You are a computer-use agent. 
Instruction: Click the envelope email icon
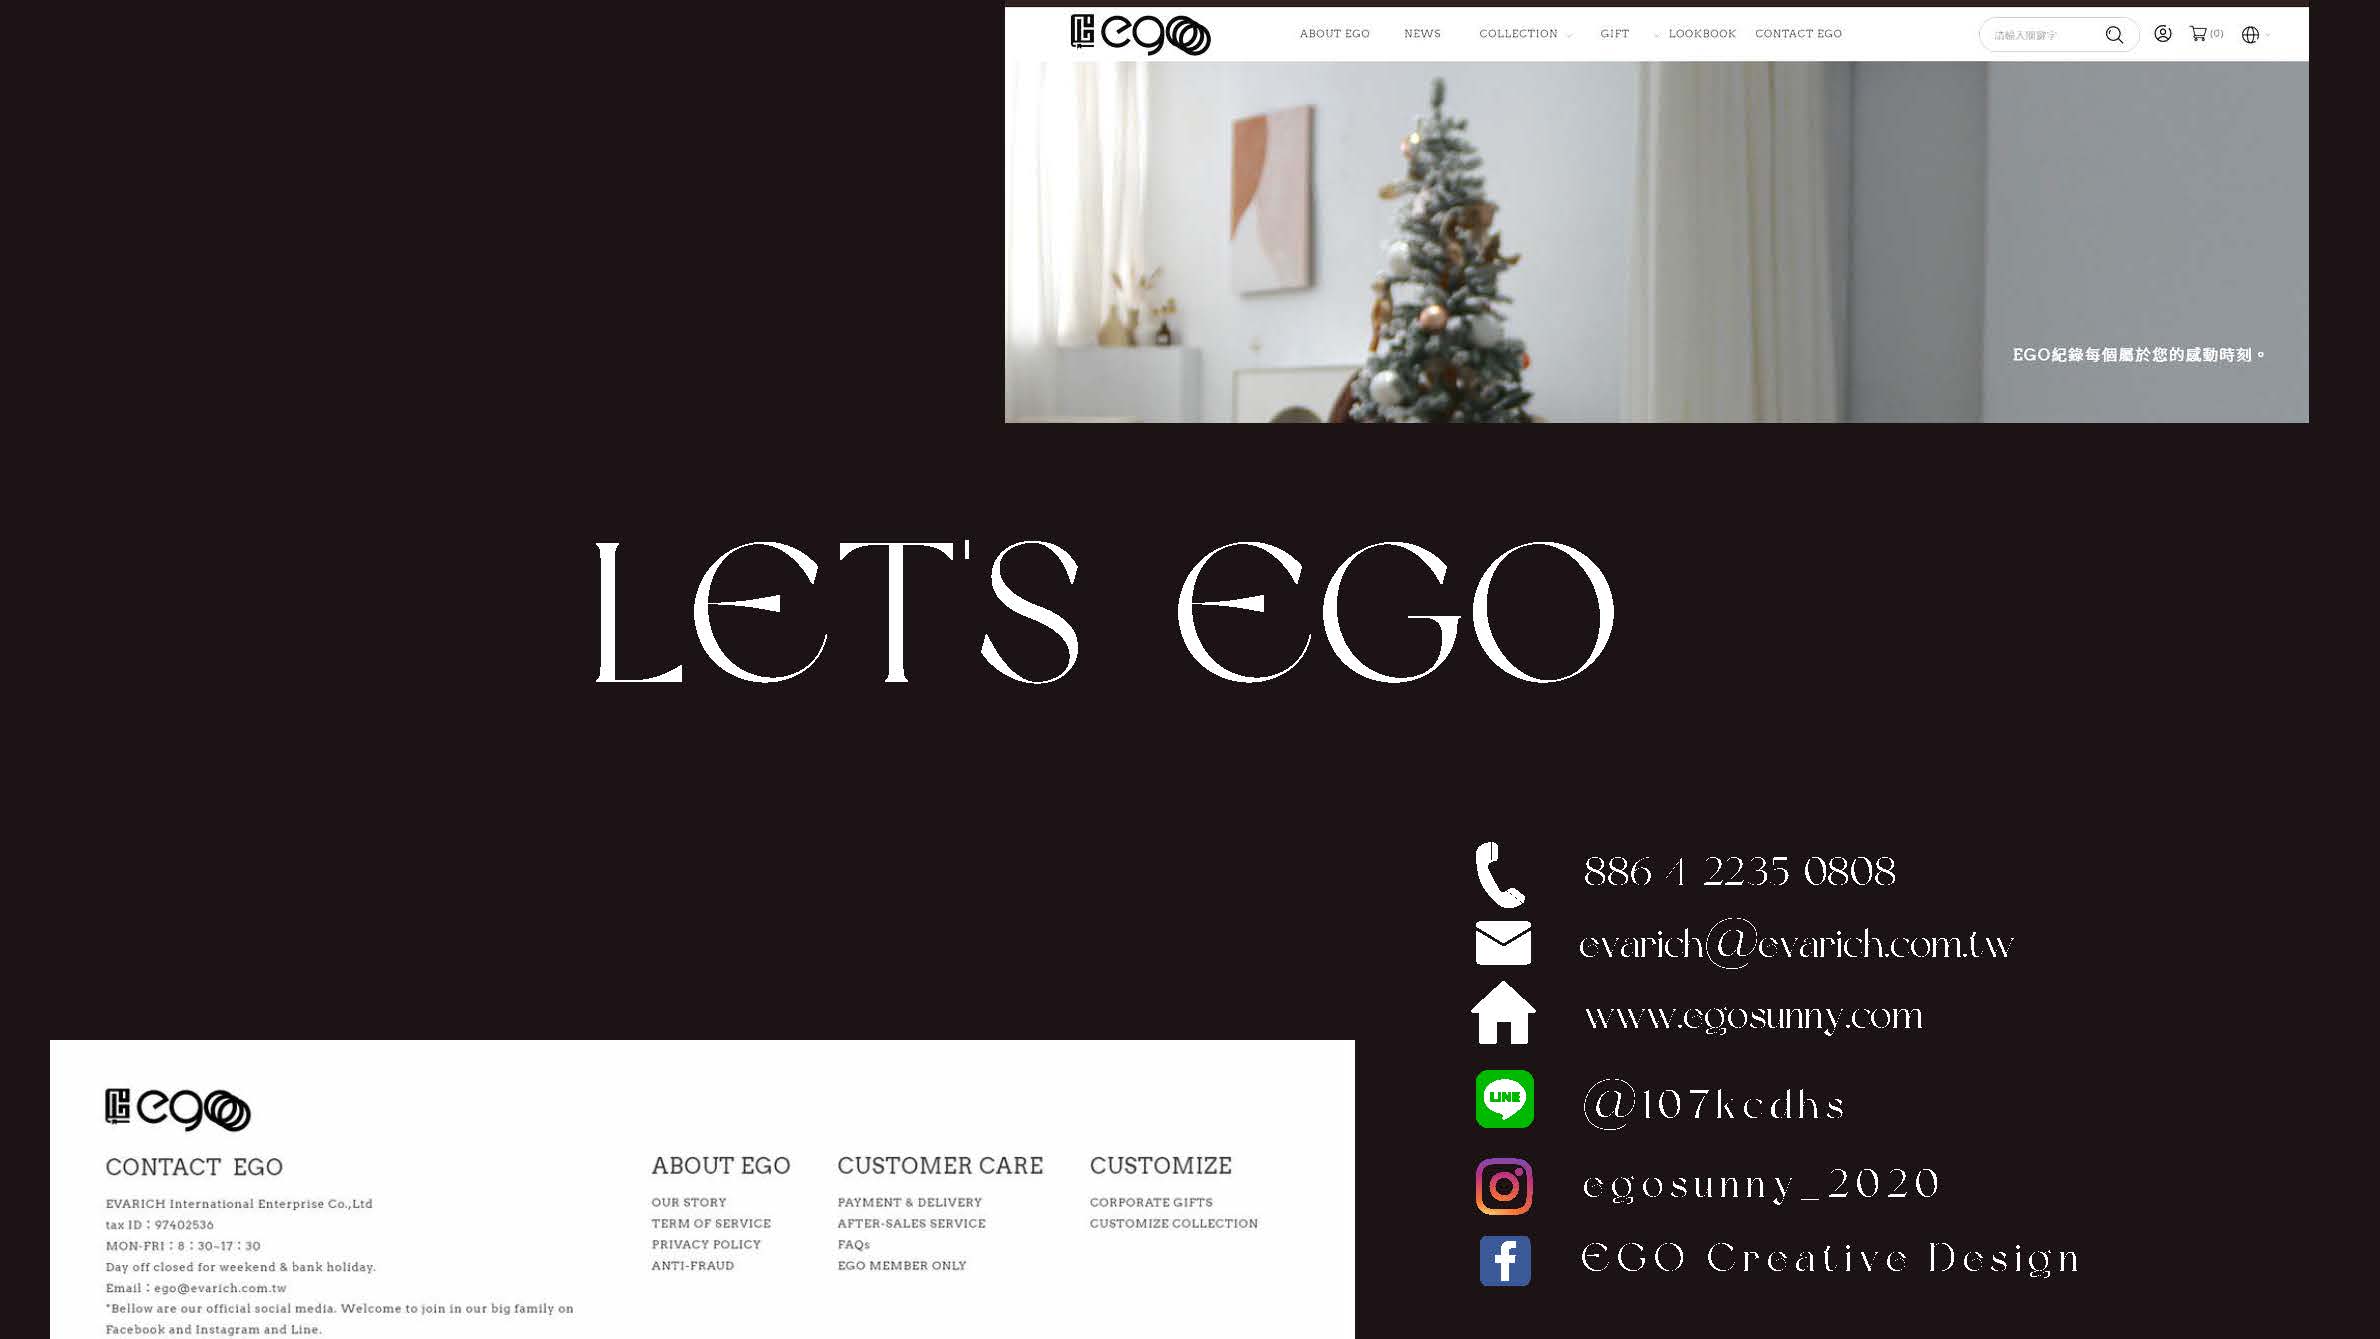pyautogui.click(x=1503, y=943)
